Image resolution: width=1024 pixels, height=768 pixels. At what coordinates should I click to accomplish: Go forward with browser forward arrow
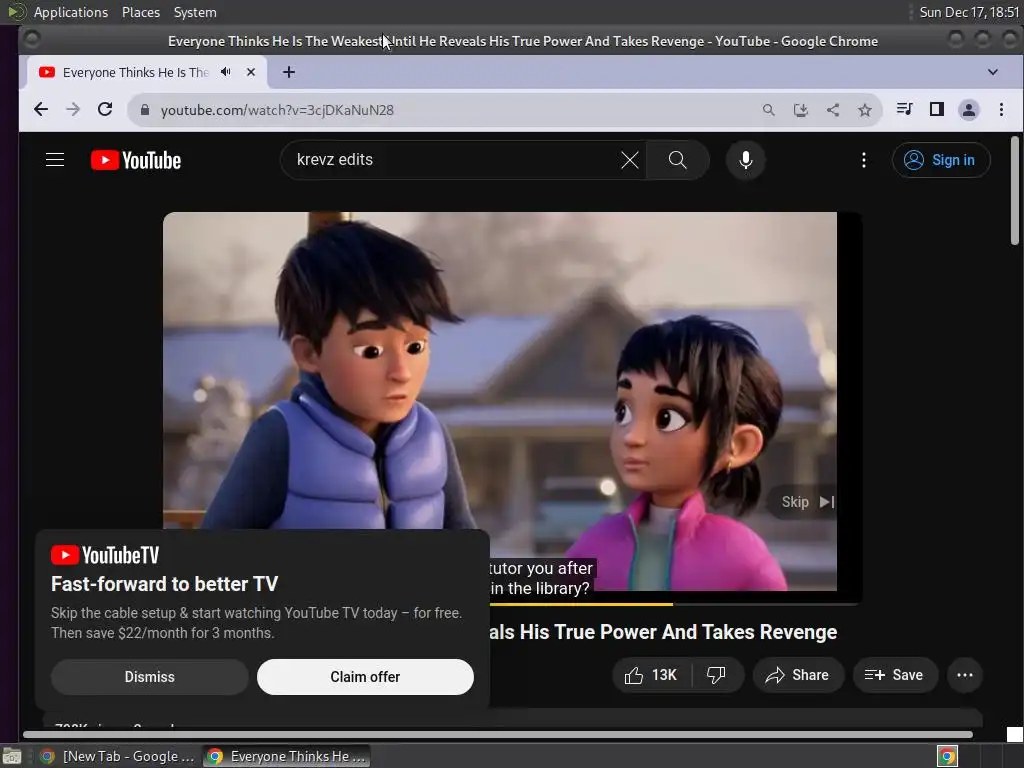pos(73,110)
